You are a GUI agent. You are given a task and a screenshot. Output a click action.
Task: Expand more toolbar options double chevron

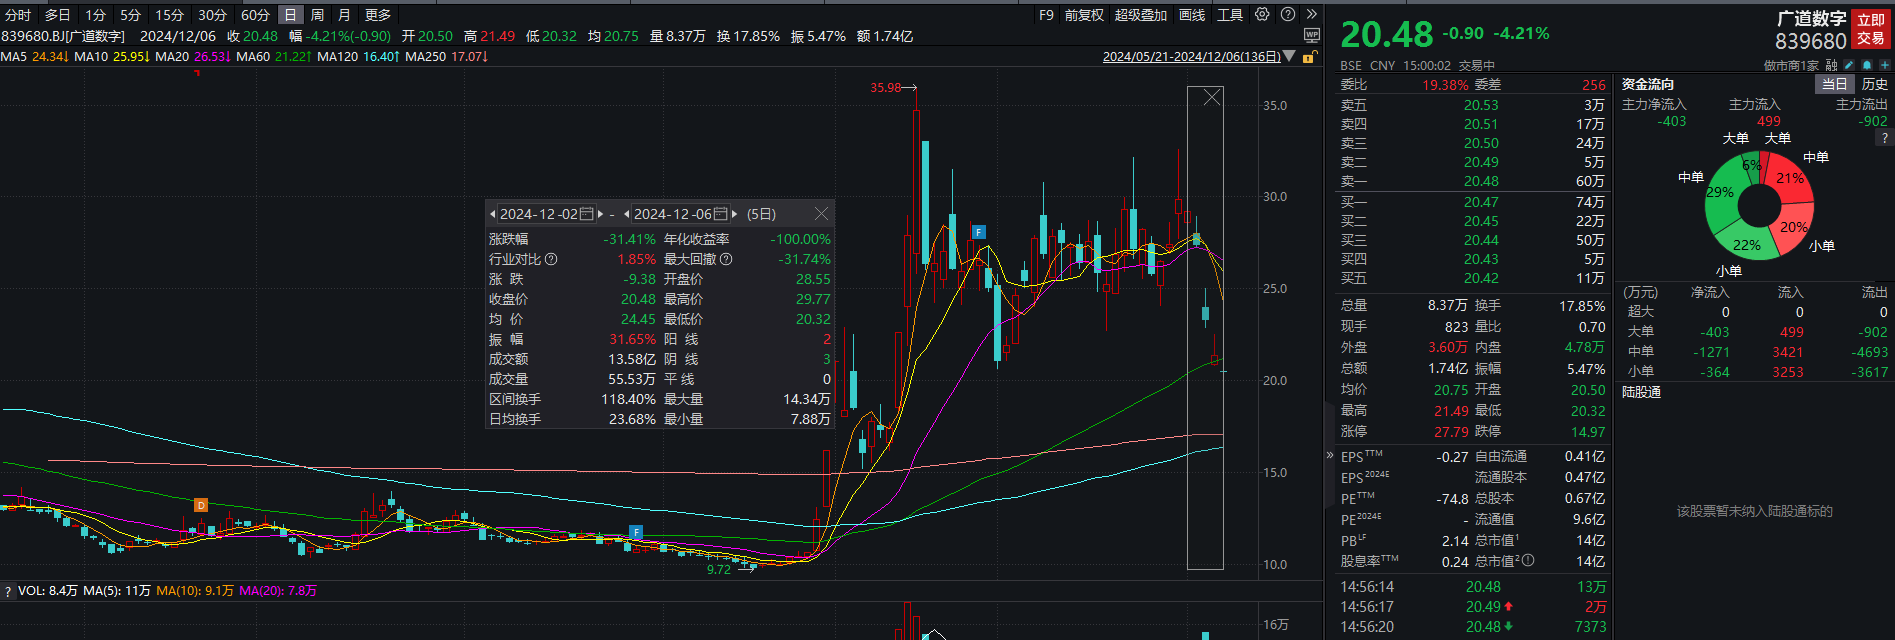[1311, 15]
